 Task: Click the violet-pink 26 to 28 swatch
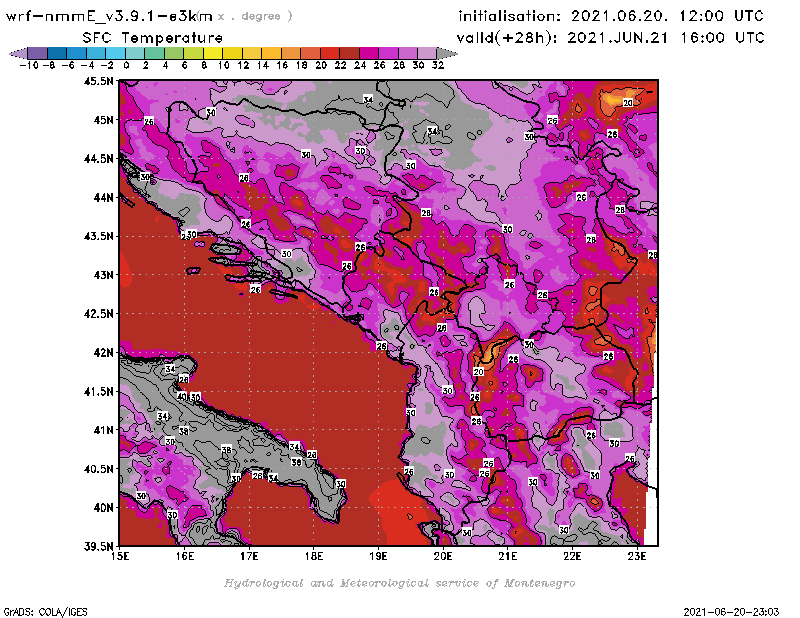(x=388, y=53)
